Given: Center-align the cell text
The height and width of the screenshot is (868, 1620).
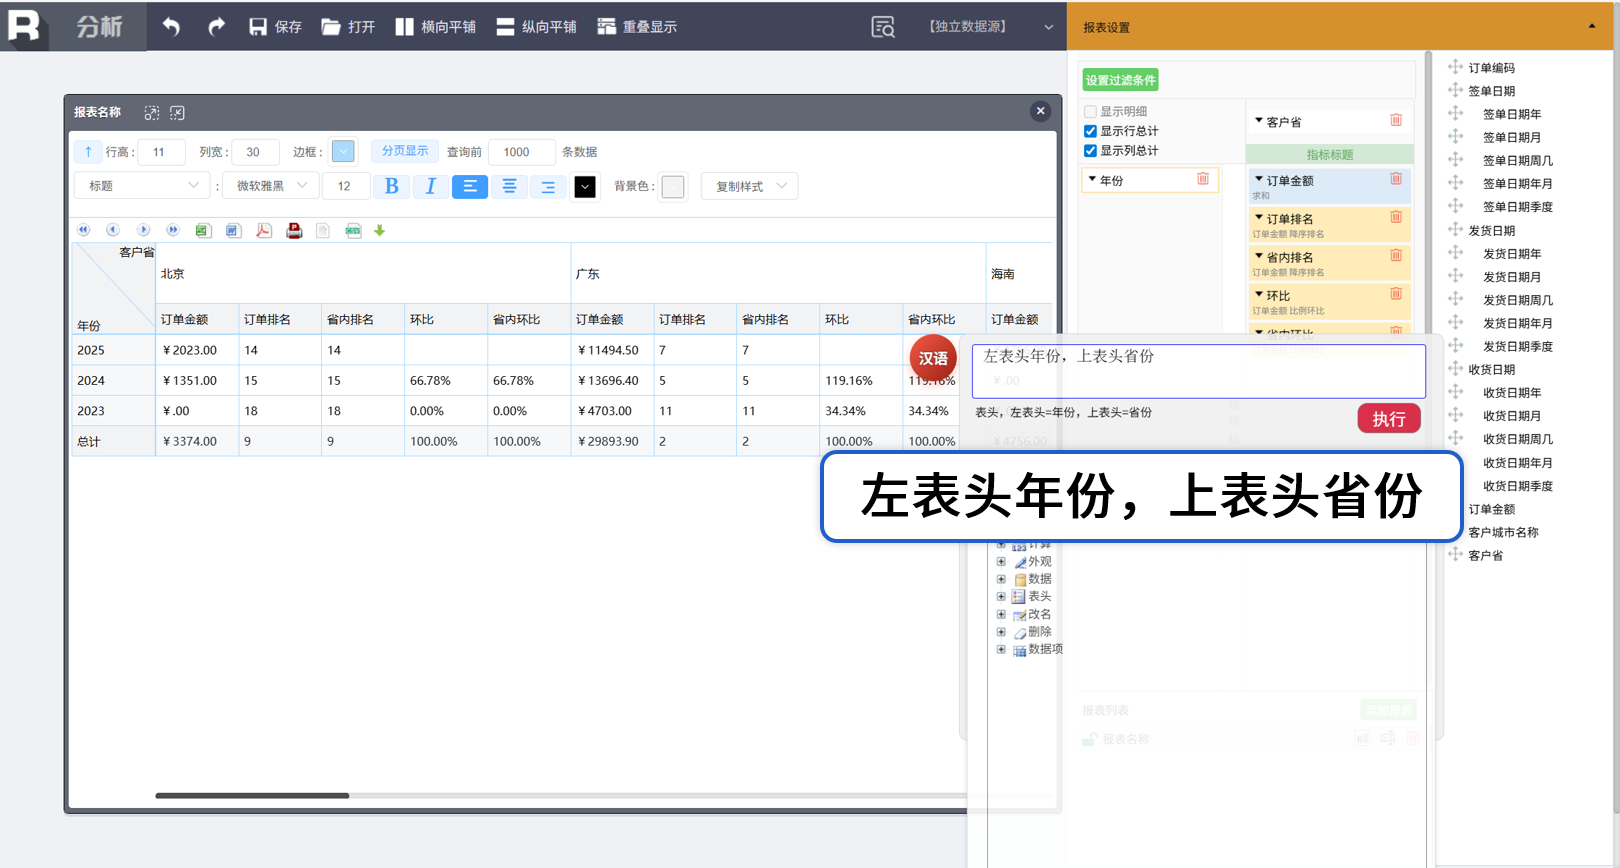Looking at the screenshot, I should (509, 186).
